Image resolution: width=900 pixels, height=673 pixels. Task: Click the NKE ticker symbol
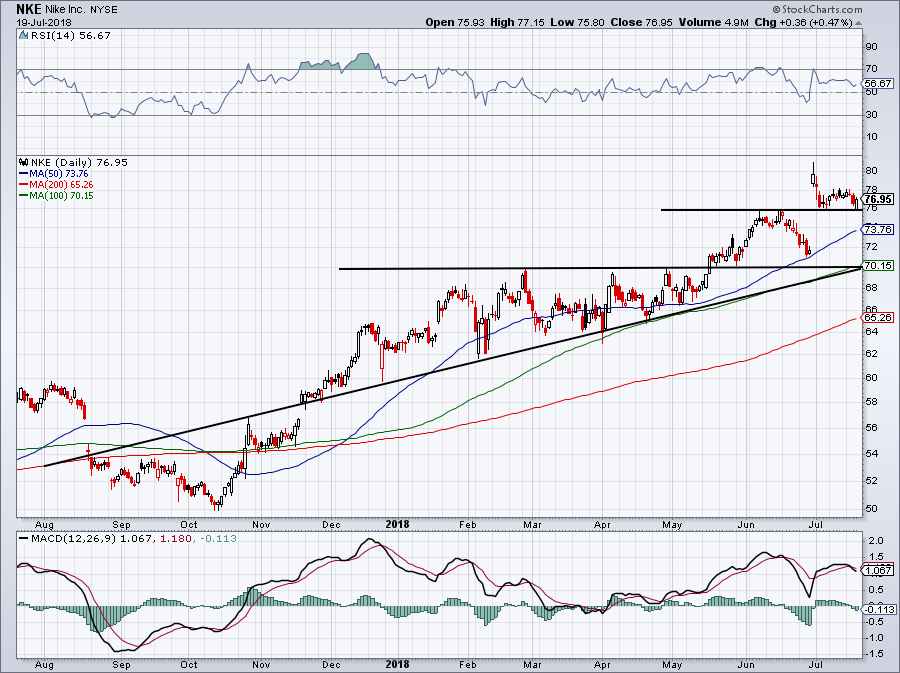(x=28, y=10)
